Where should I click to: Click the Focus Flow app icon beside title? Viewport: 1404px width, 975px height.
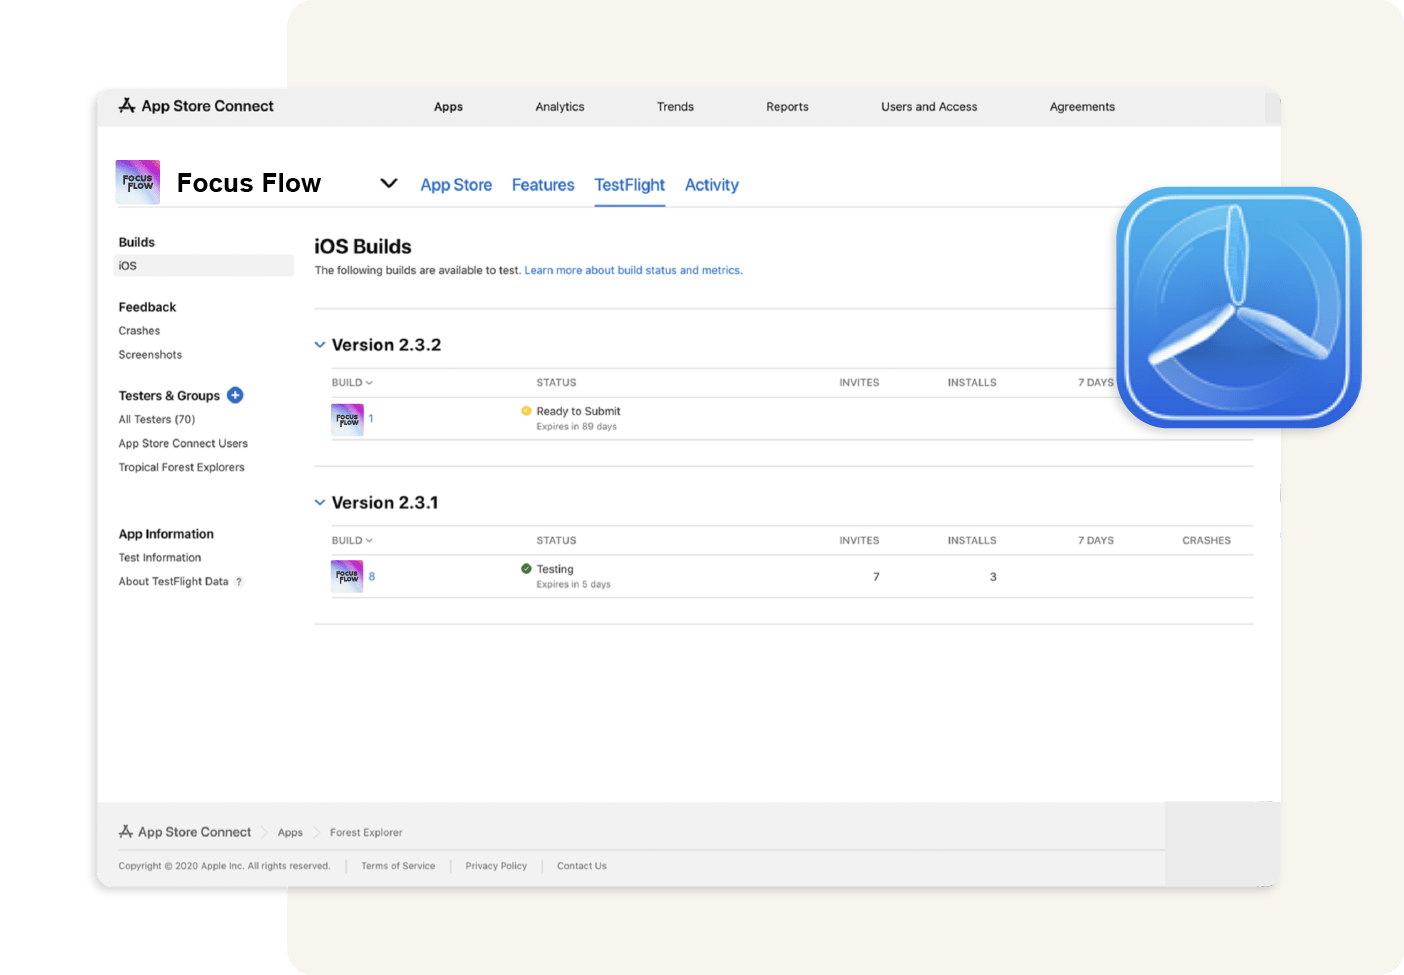[138, 182]
